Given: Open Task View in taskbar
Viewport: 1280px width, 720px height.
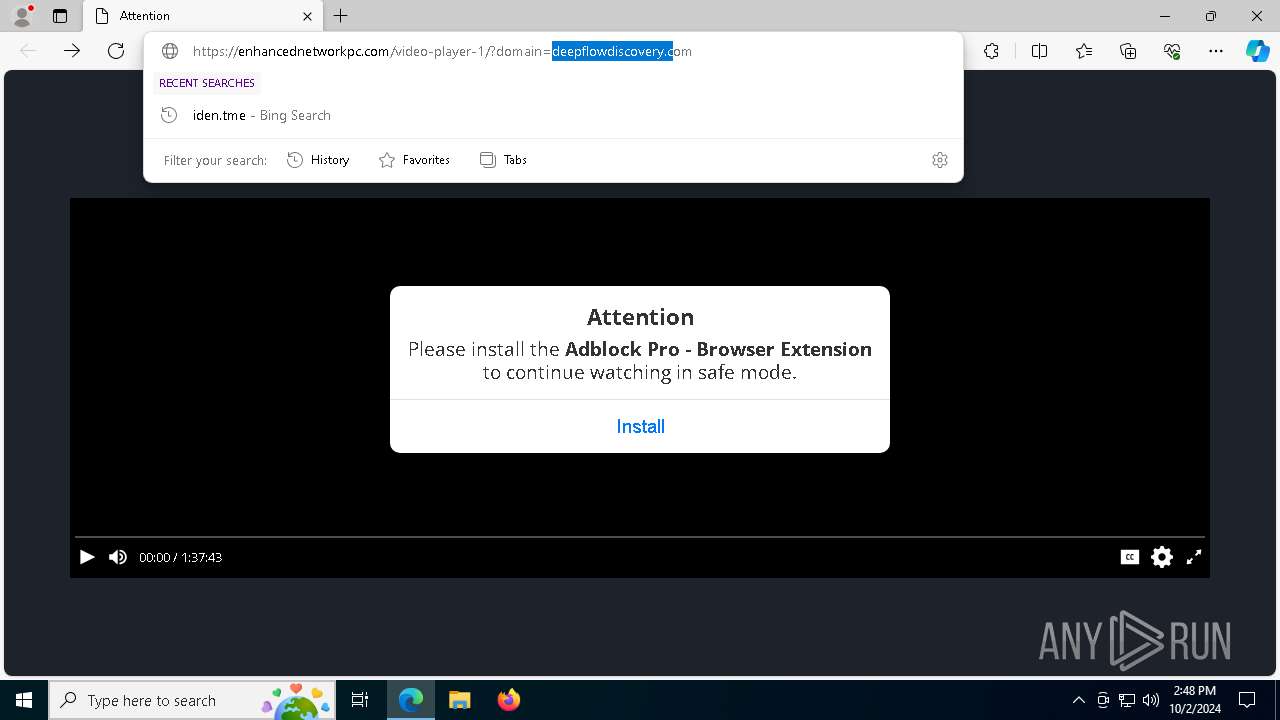Looking at the screenshot, I should pyautogui.click(x=360, y=700).
